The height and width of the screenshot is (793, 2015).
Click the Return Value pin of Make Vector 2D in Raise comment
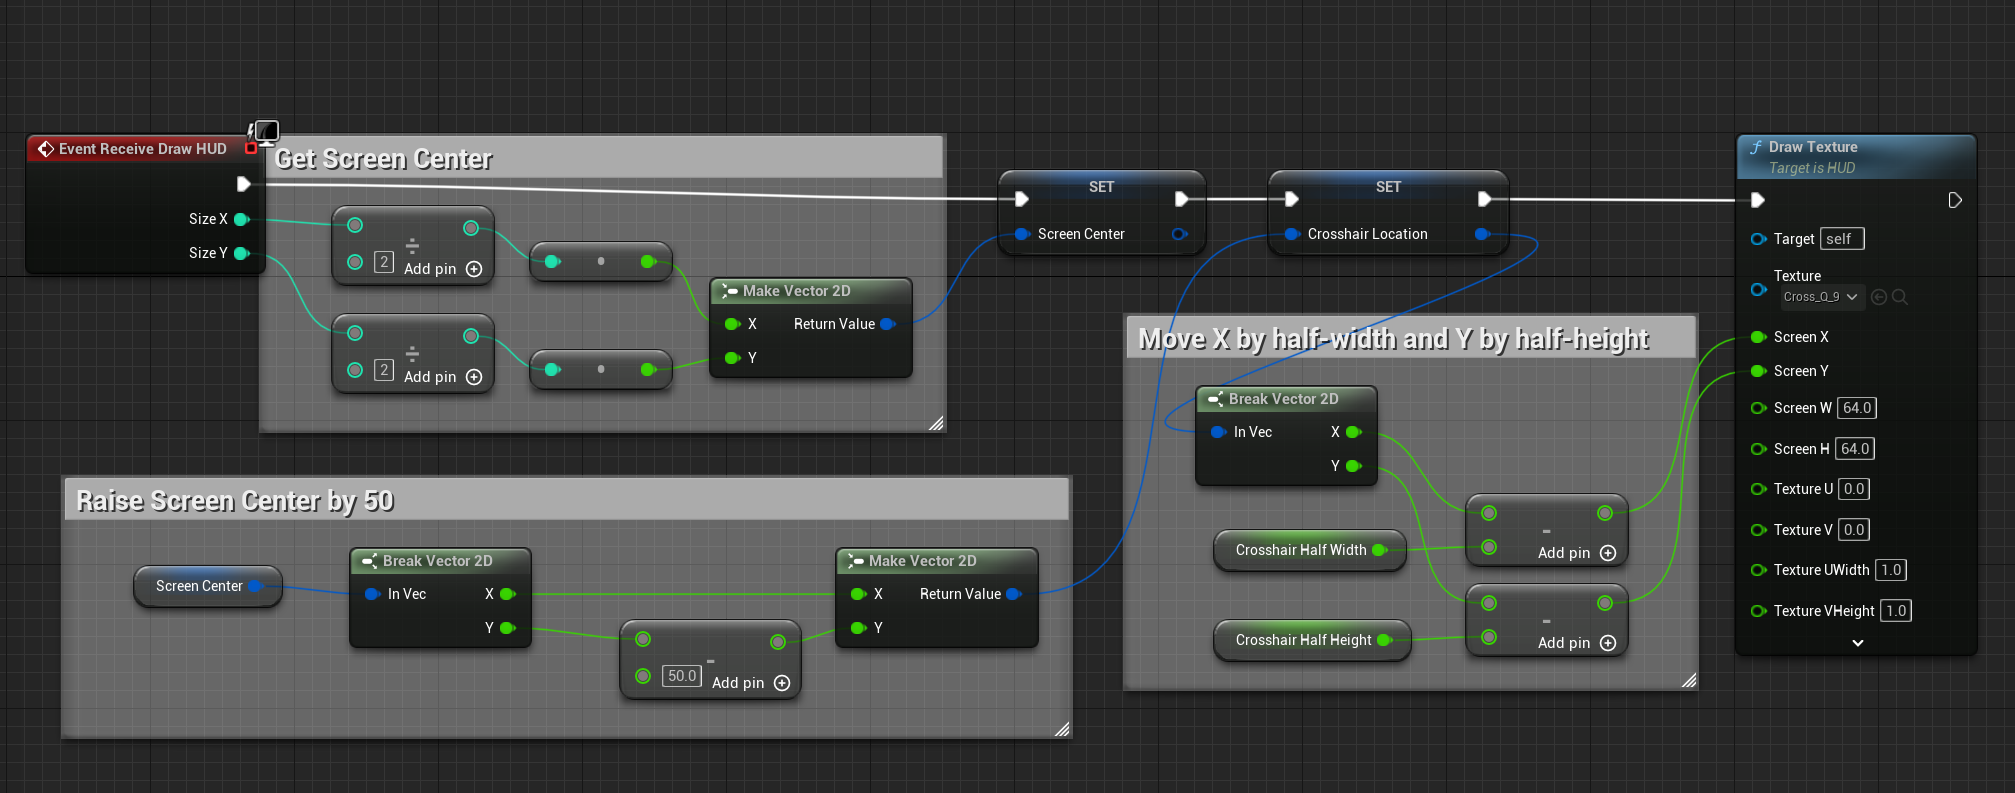1013,594
